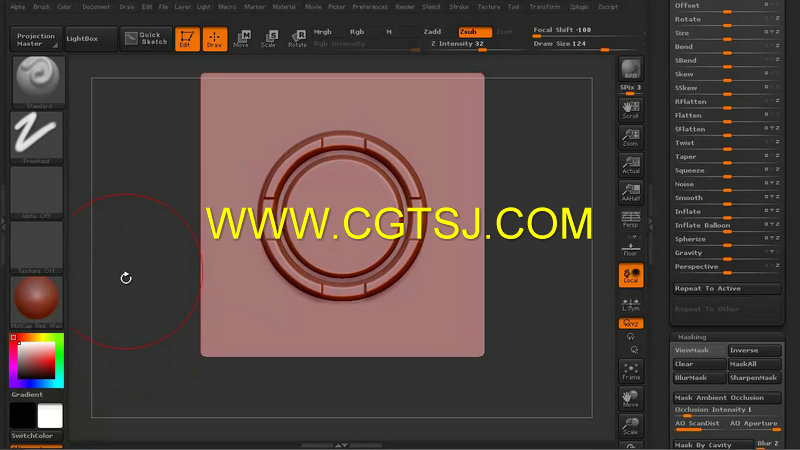Click the BPR render icon
The width and height of the screenshot is (800, 450).
[631, 69]
